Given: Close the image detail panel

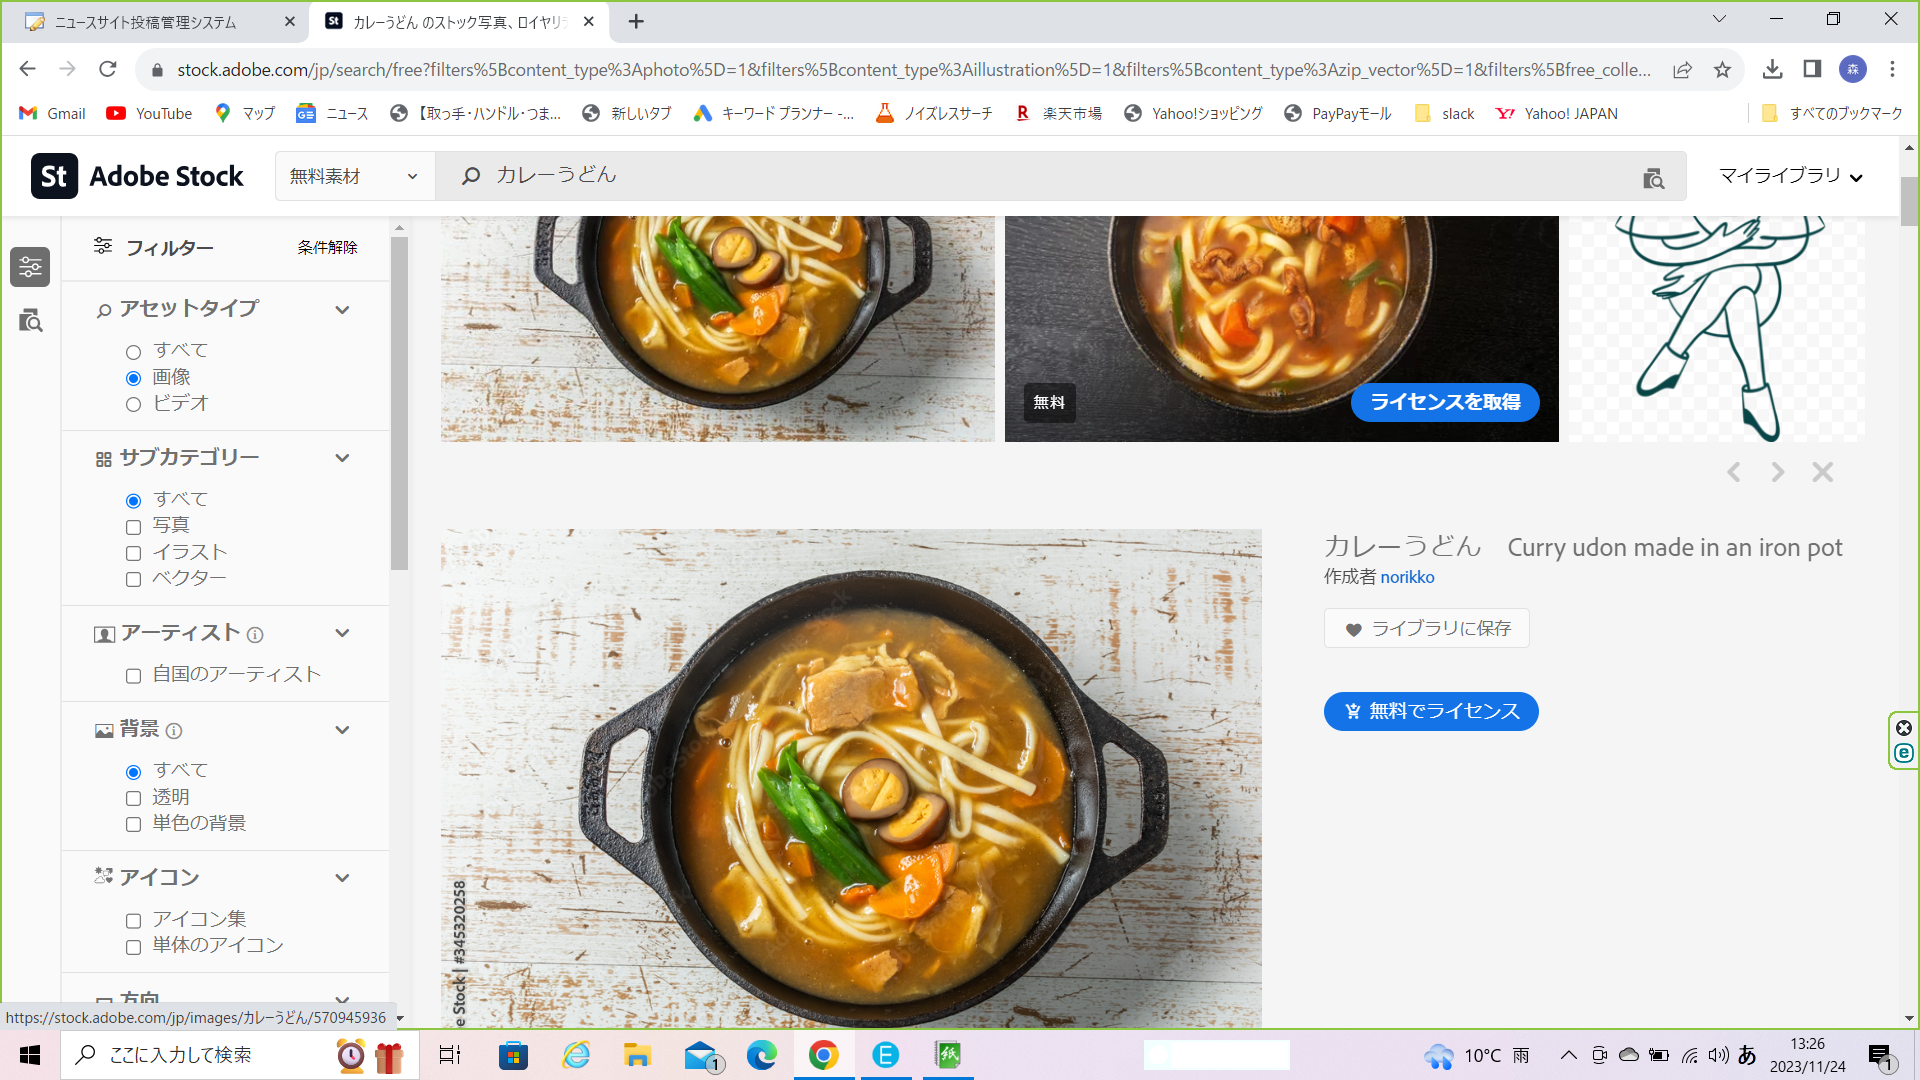Looking at the screenshot, I should (1822, 472).
